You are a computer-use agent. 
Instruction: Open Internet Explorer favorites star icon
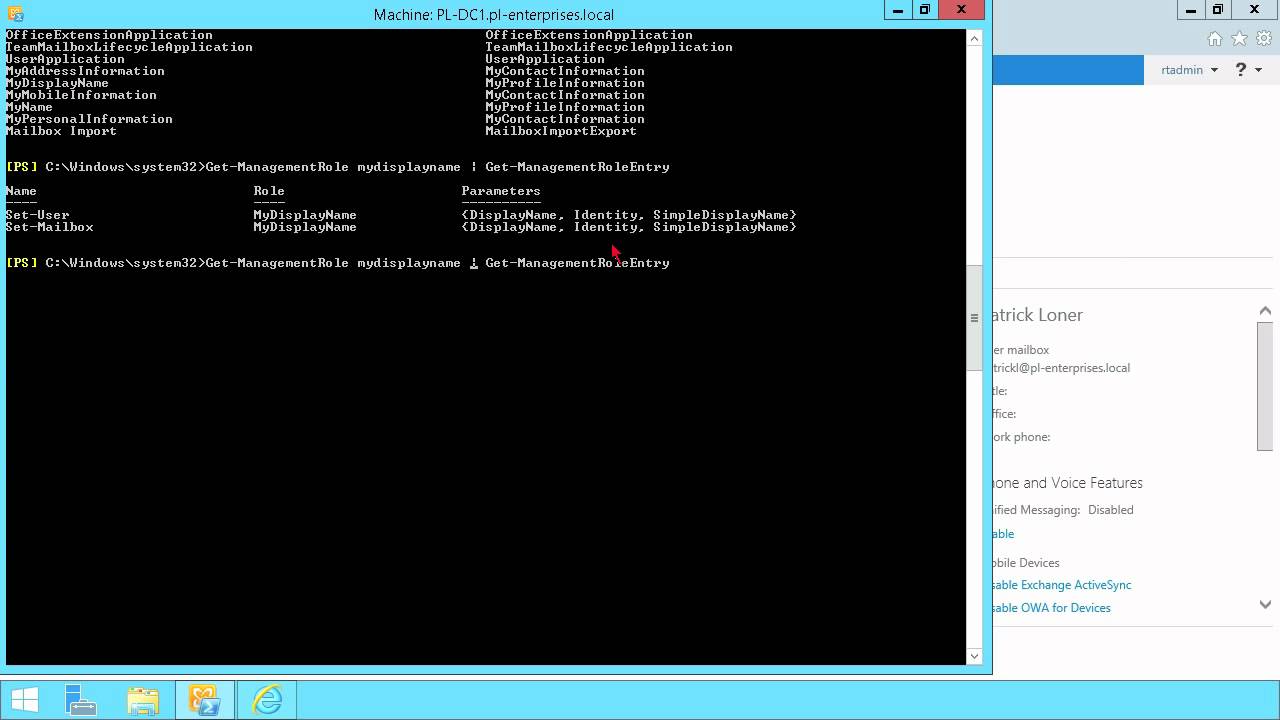1239,39
